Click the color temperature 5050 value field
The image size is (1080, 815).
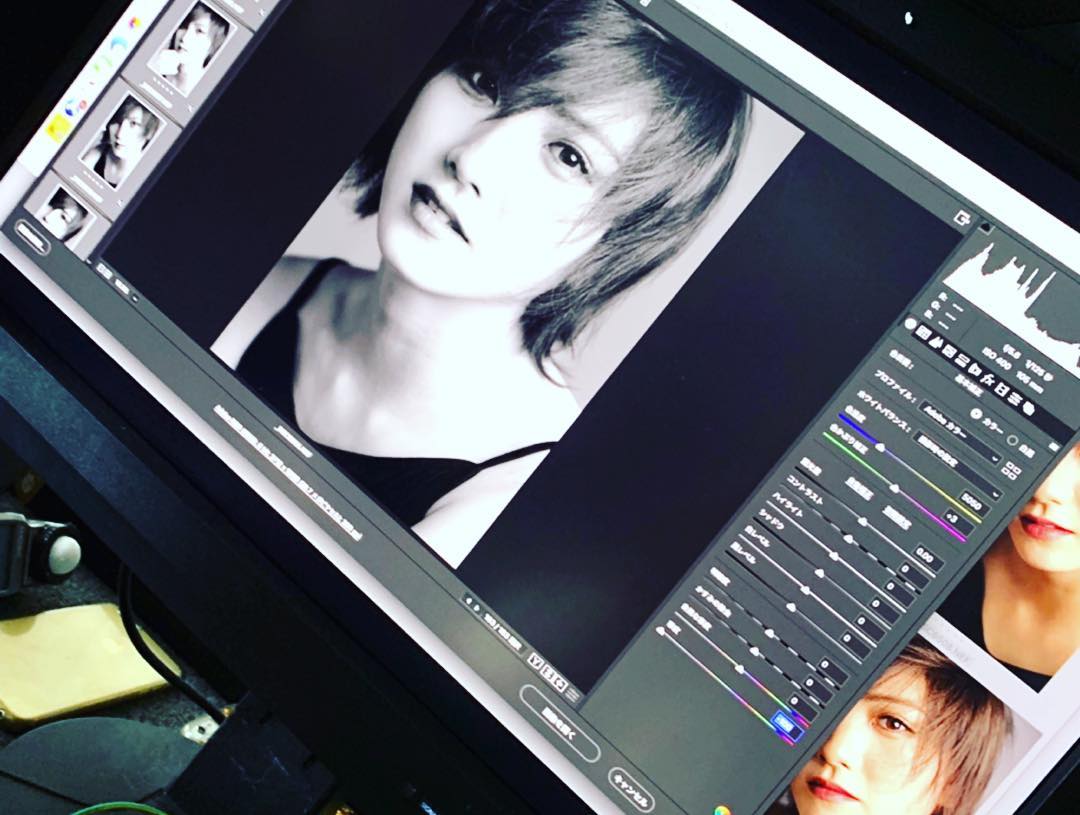pos(971,500)
